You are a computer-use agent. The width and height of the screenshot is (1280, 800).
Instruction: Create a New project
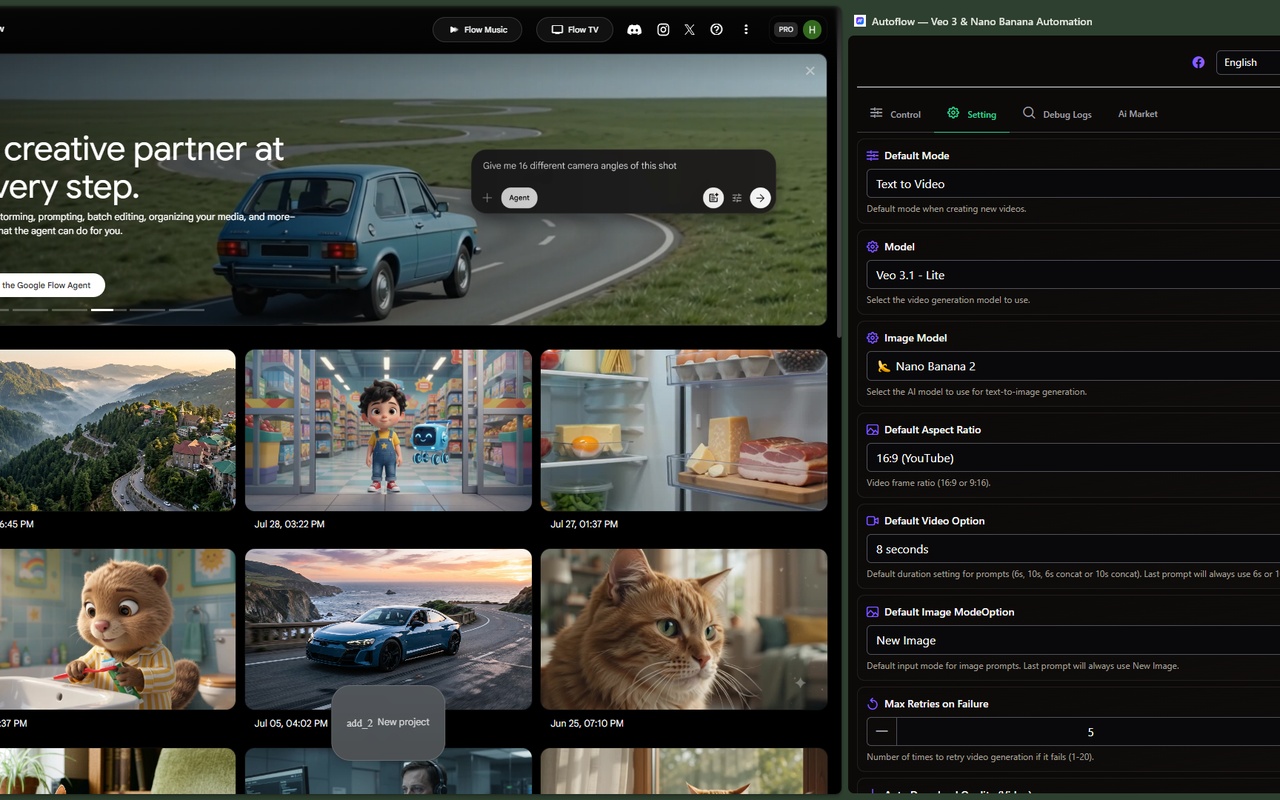388,722
